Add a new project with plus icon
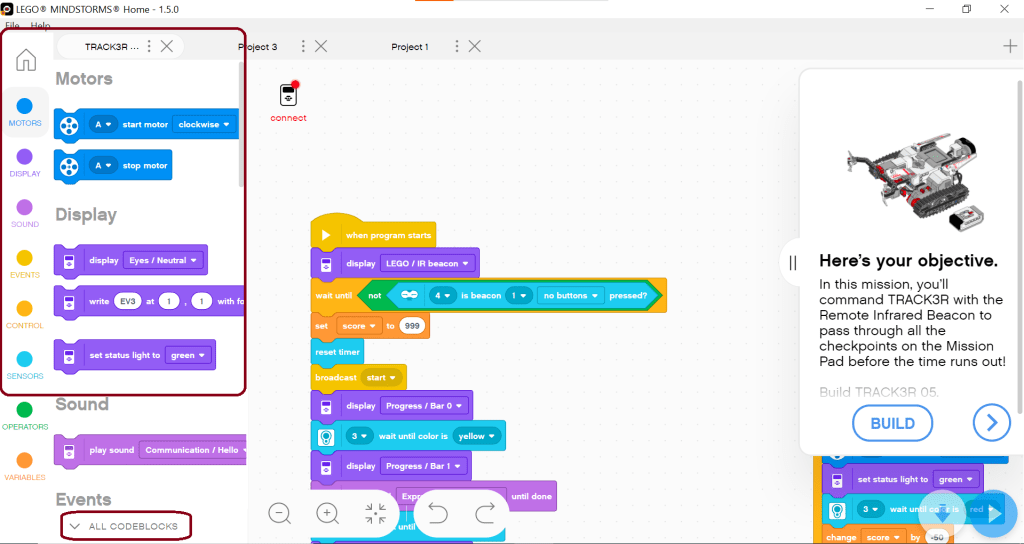 click(x=1010, y=46)
